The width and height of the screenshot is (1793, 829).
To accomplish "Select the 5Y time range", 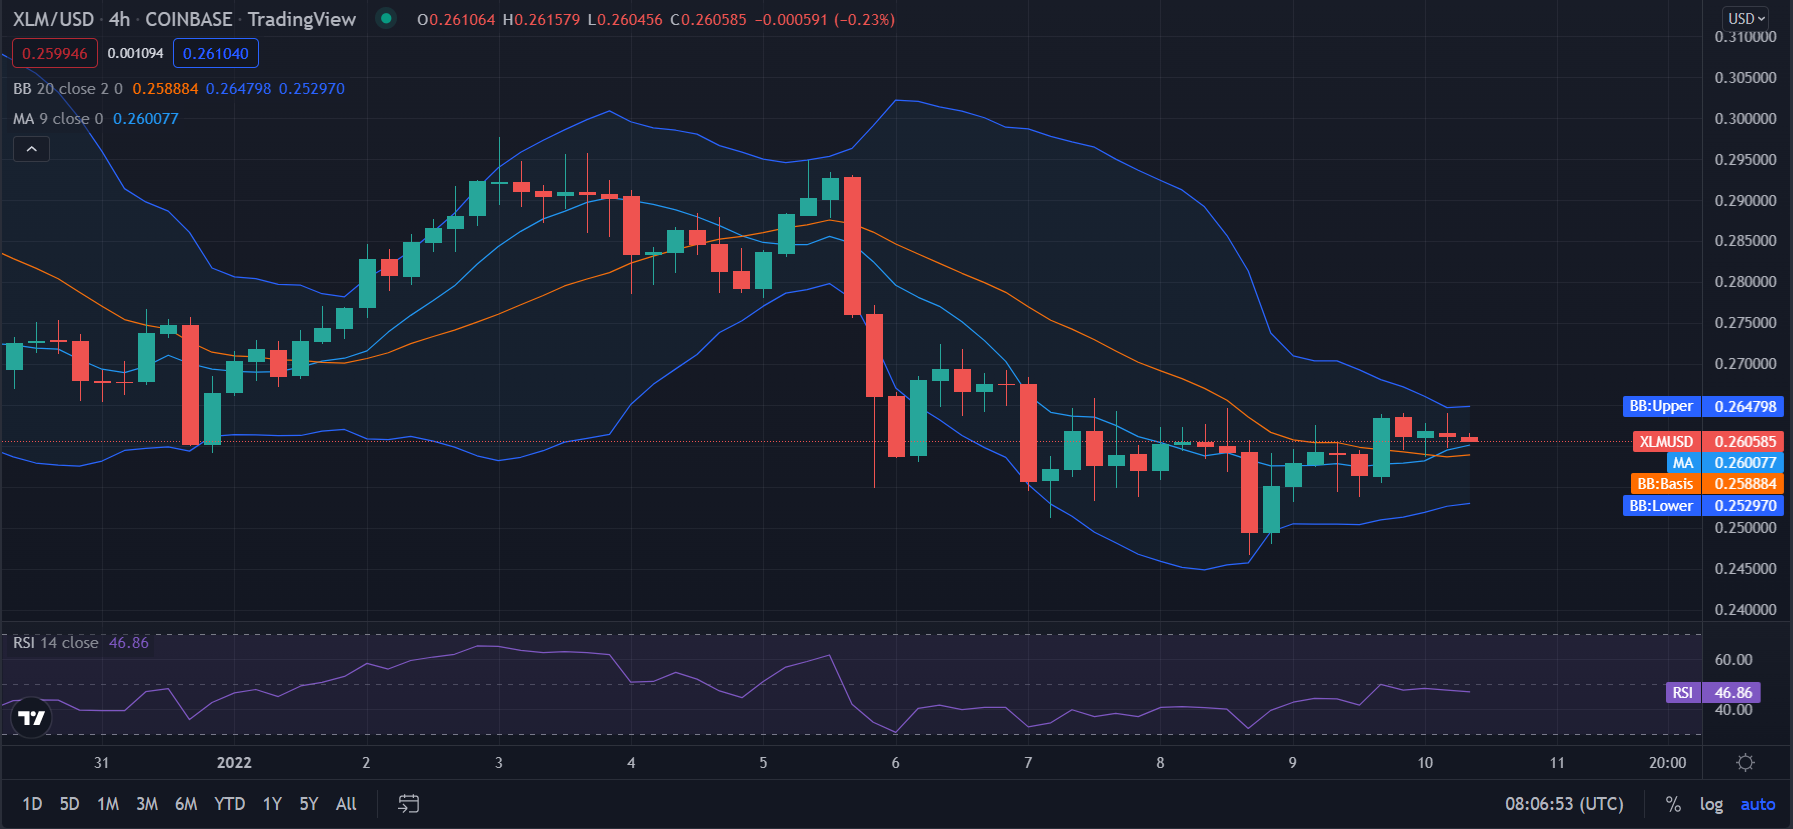I will (309, 804).
